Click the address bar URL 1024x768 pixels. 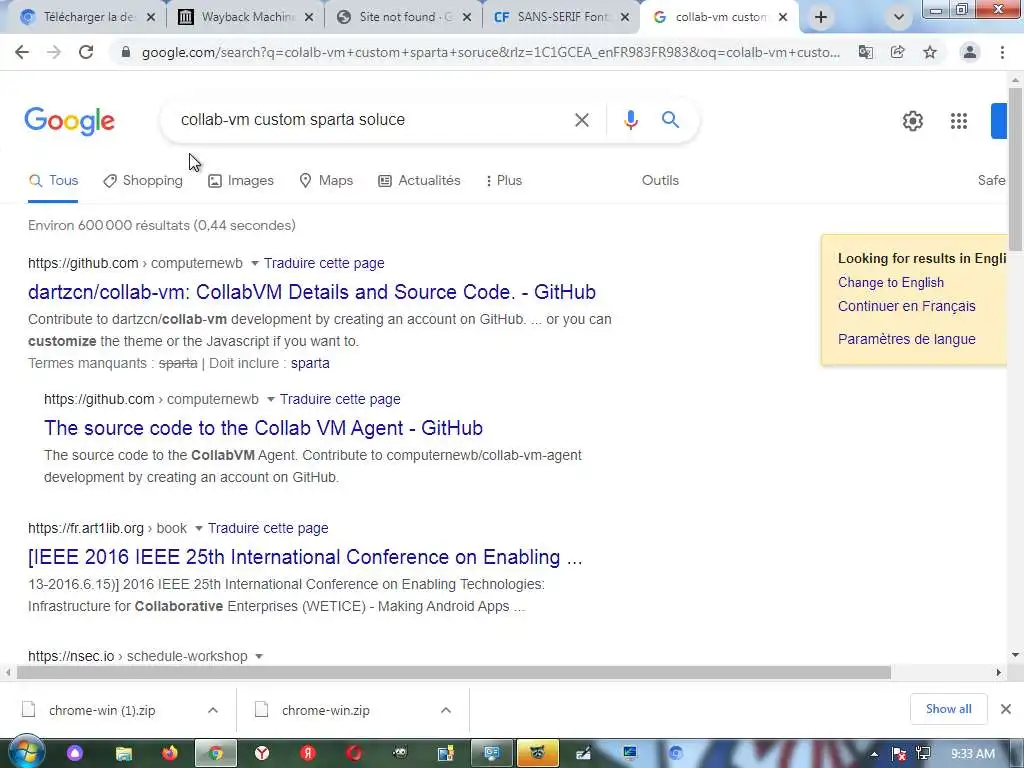point(490,52)
